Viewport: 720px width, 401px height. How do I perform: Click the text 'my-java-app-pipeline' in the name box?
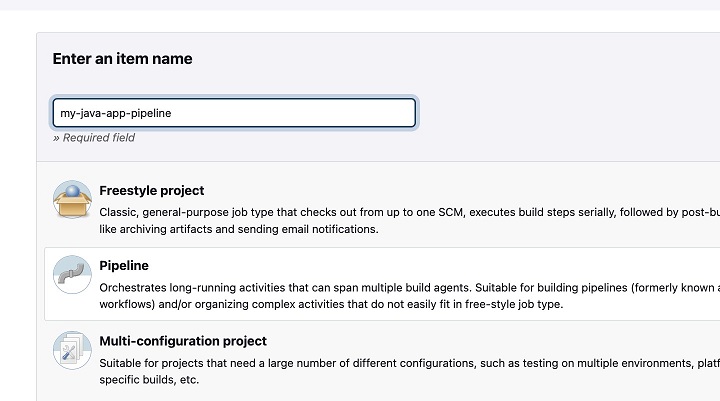coord(116,113)
